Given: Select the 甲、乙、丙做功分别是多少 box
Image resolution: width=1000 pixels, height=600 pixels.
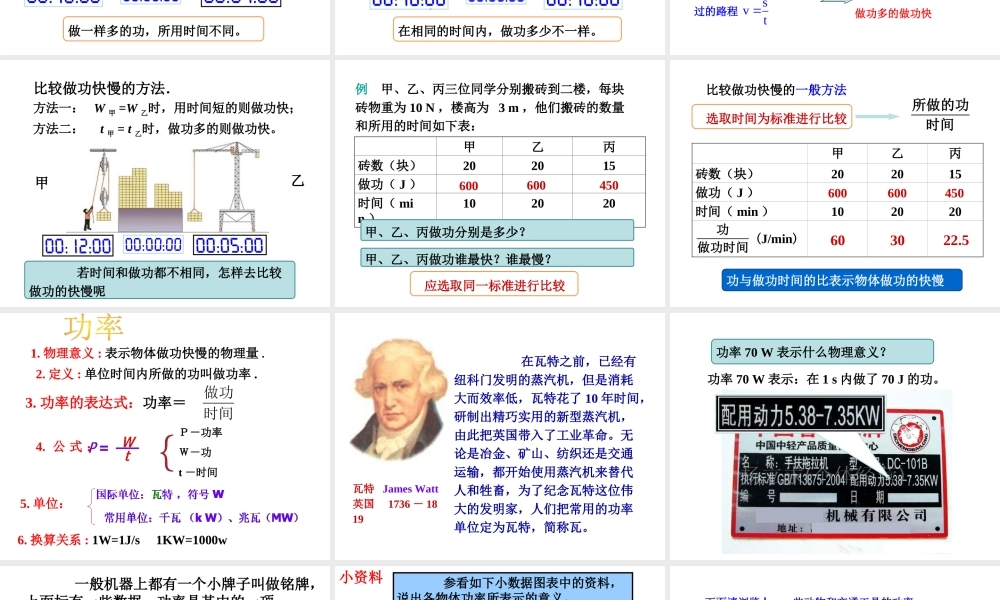Looking at the screenshot, I should pos(496,231).
